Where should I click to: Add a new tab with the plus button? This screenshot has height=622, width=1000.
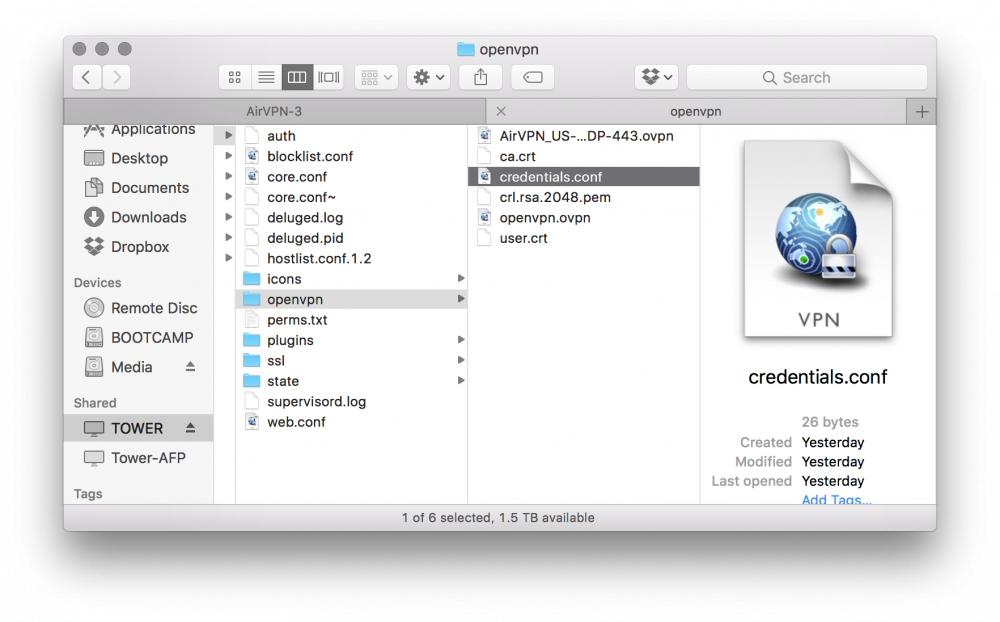pyautogui.click(x=922, y=112)
